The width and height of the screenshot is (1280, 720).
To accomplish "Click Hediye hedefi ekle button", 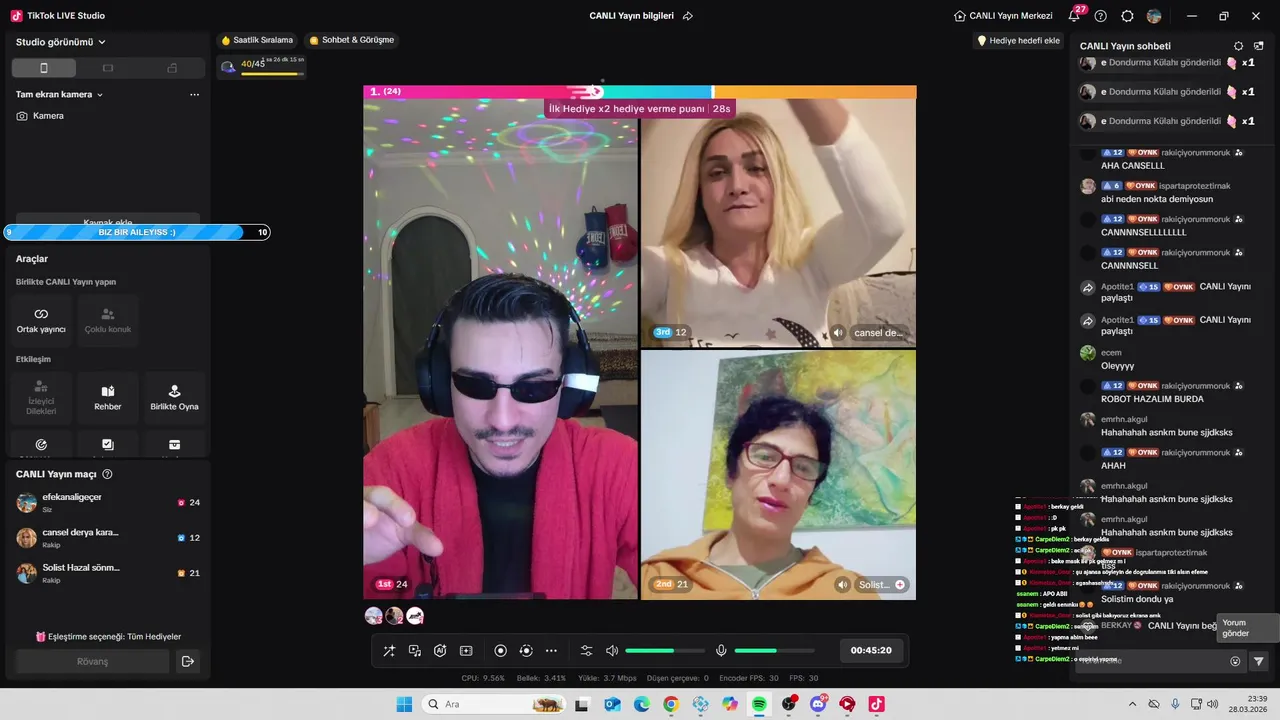I will [x=1018, y=41].
